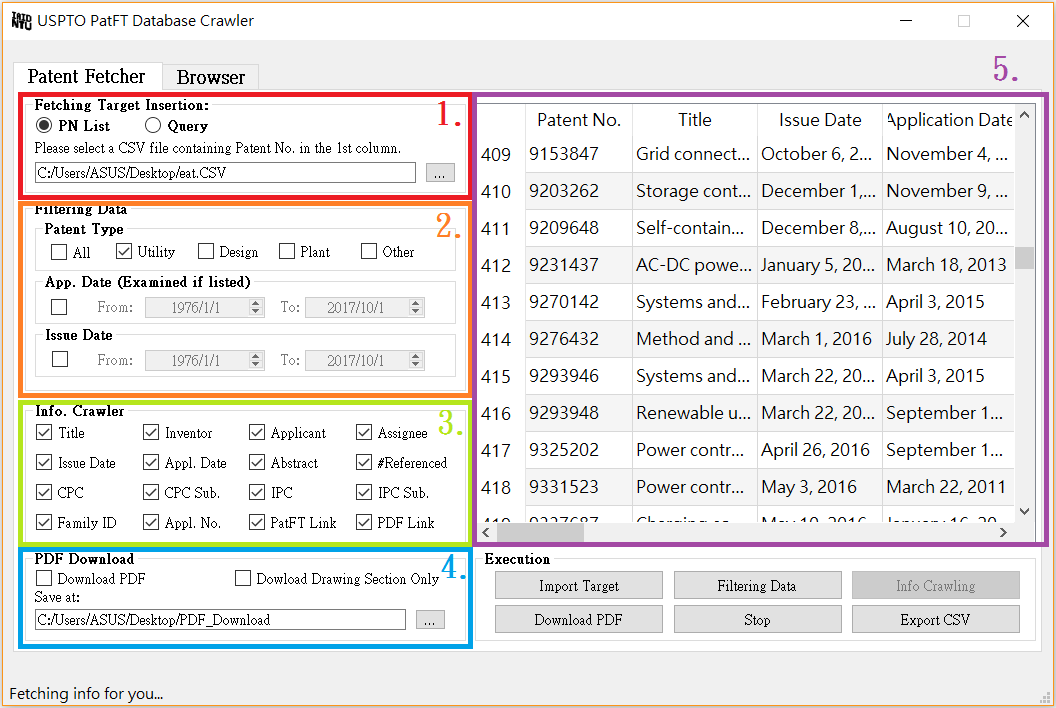Click table vertical scrollbar up arrow

[1024, 115]
